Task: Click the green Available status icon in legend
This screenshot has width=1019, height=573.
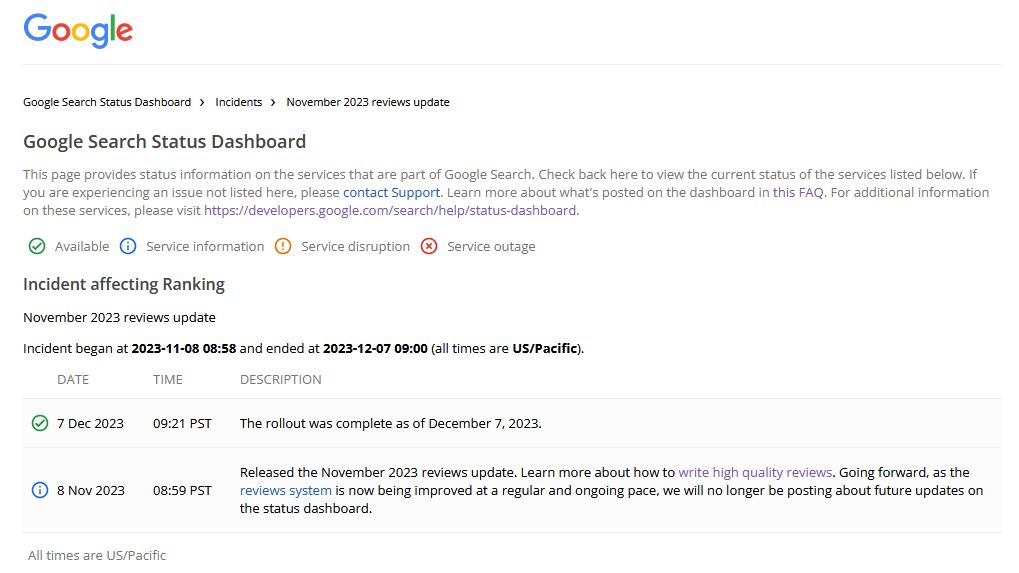Action: pos(37,246)
